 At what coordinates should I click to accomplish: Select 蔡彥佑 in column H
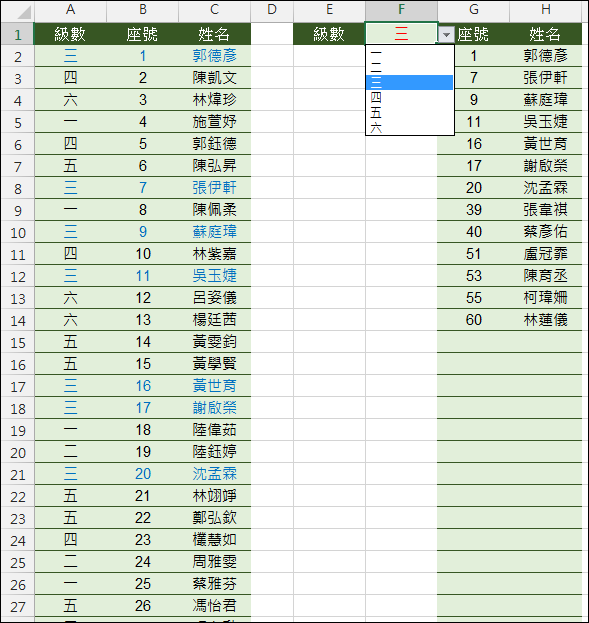546,232
